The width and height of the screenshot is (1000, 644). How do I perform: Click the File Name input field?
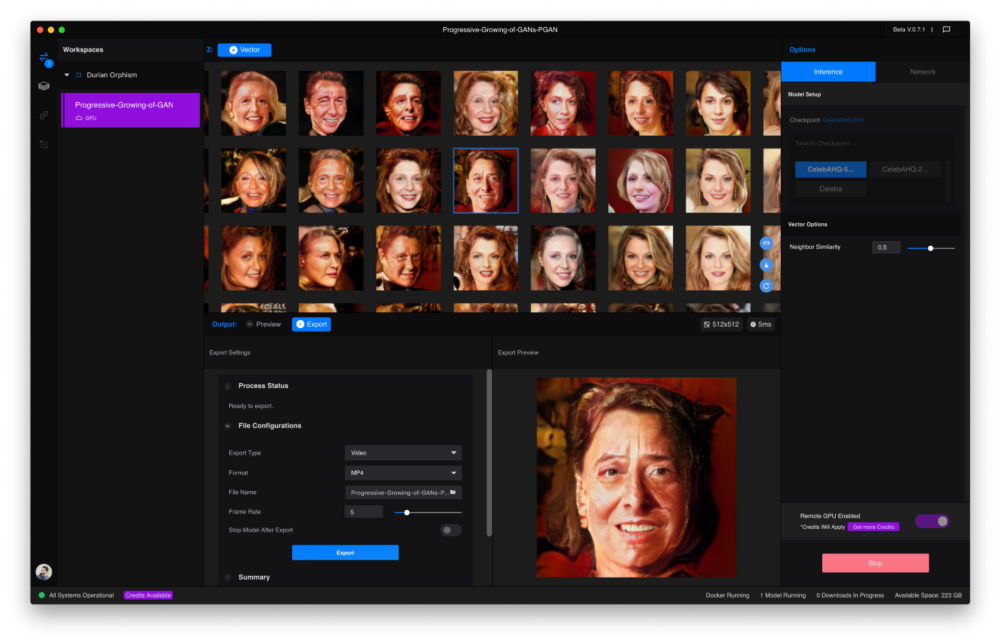pyautogui.click(x=403, y=492)
